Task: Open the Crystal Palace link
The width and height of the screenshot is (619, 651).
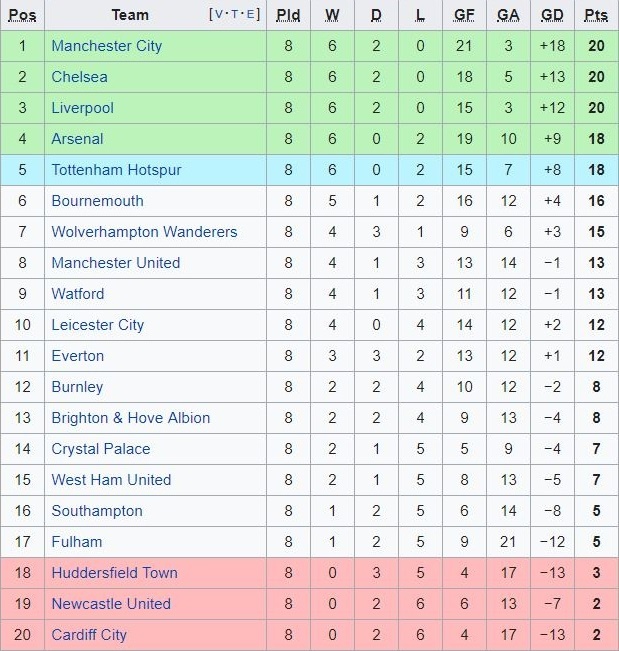Action: (100, 449)
